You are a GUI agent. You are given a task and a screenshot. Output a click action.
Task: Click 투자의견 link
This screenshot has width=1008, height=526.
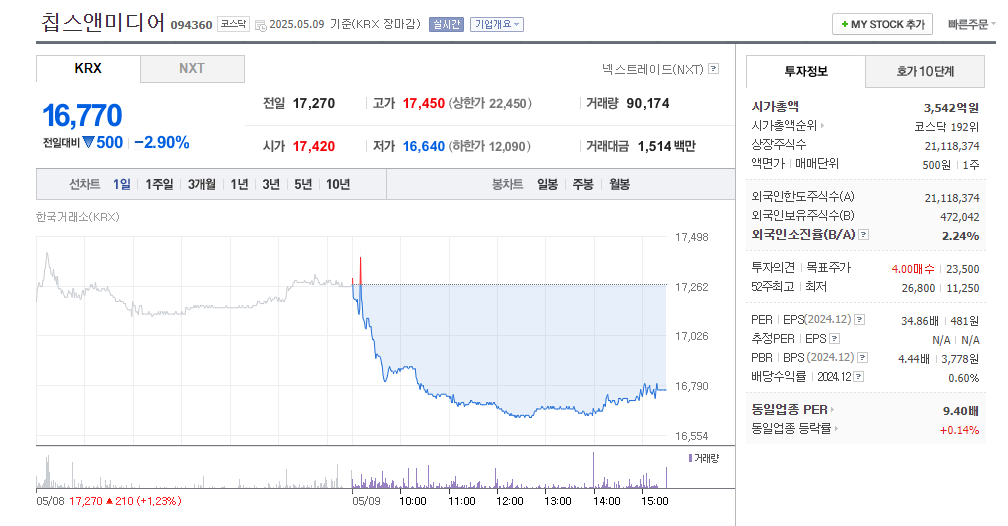[x=773, y=268]
